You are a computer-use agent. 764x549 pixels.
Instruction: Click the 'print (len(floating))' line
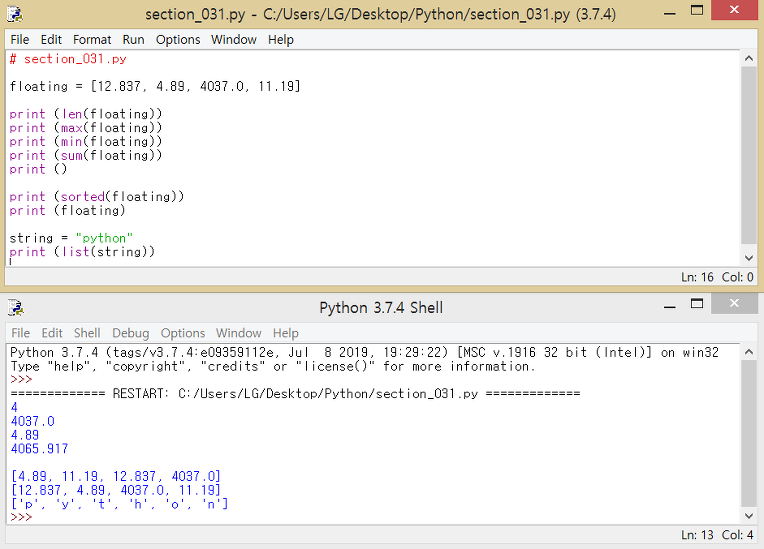(85, 114)
